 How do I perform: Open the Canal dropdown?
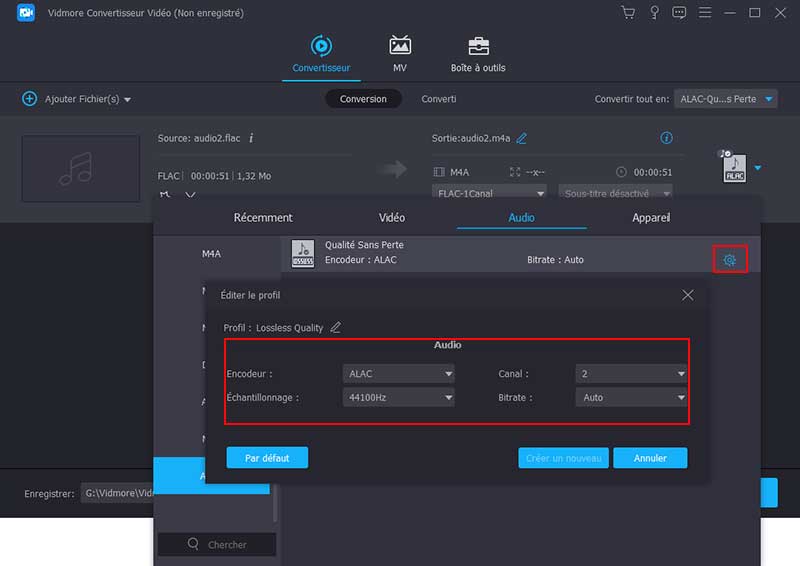click(x=631, y=374)
